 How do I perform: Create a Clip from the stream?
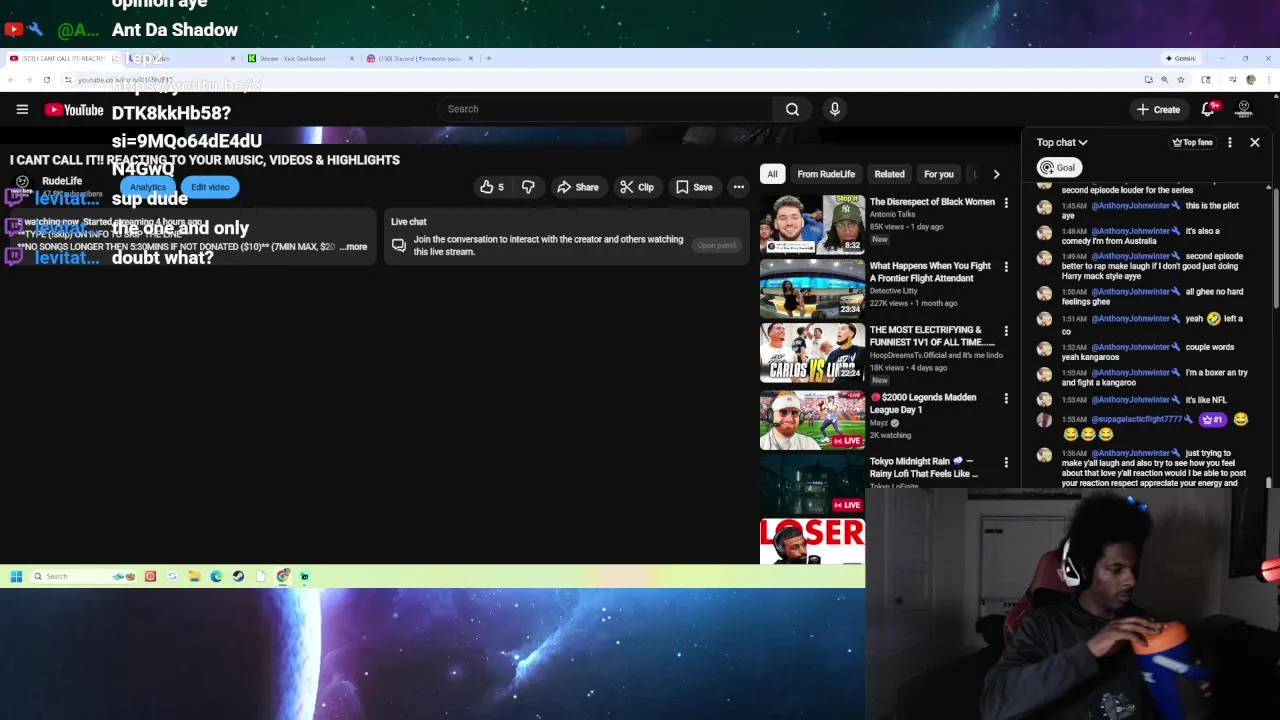pyautogui.click(x=636, y=187)
